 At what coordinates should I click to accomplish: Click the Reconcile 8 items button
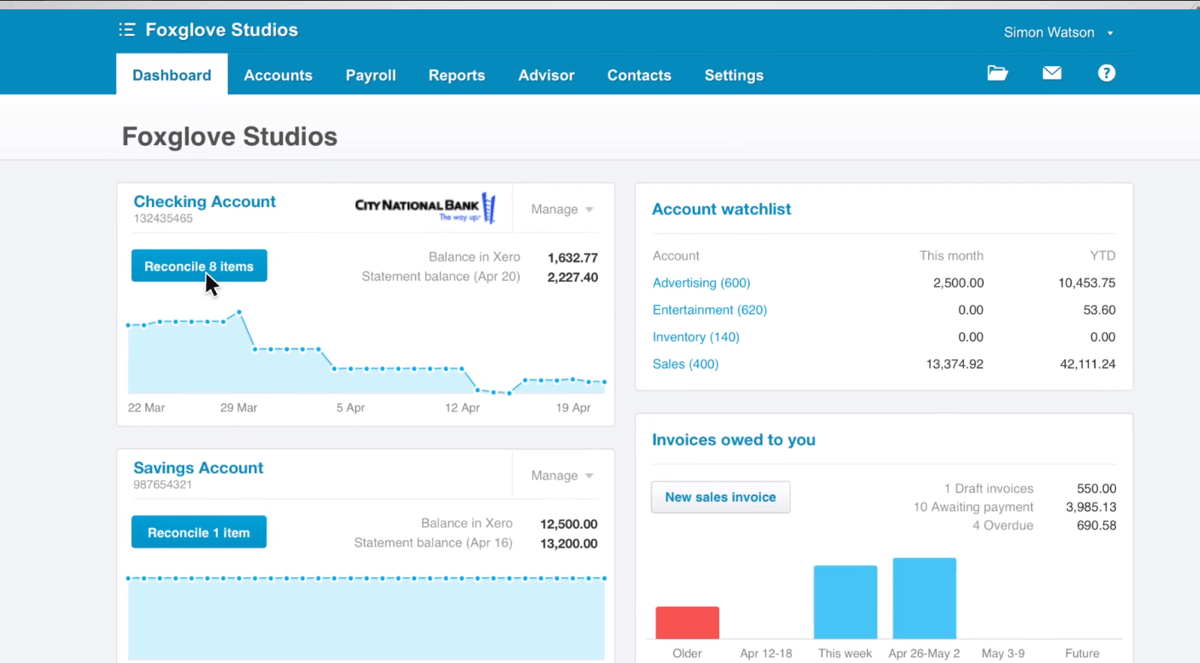(198, 265)
